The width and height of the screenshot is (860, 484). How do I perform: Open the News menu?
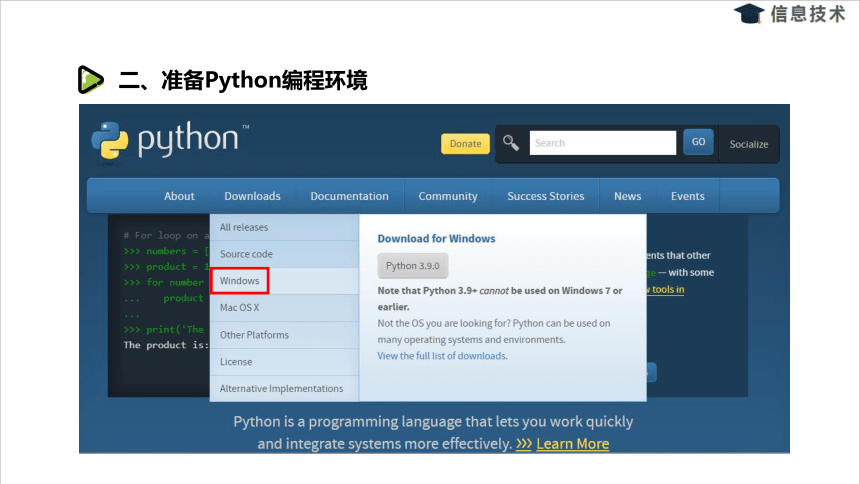click(x=627, y=196)
